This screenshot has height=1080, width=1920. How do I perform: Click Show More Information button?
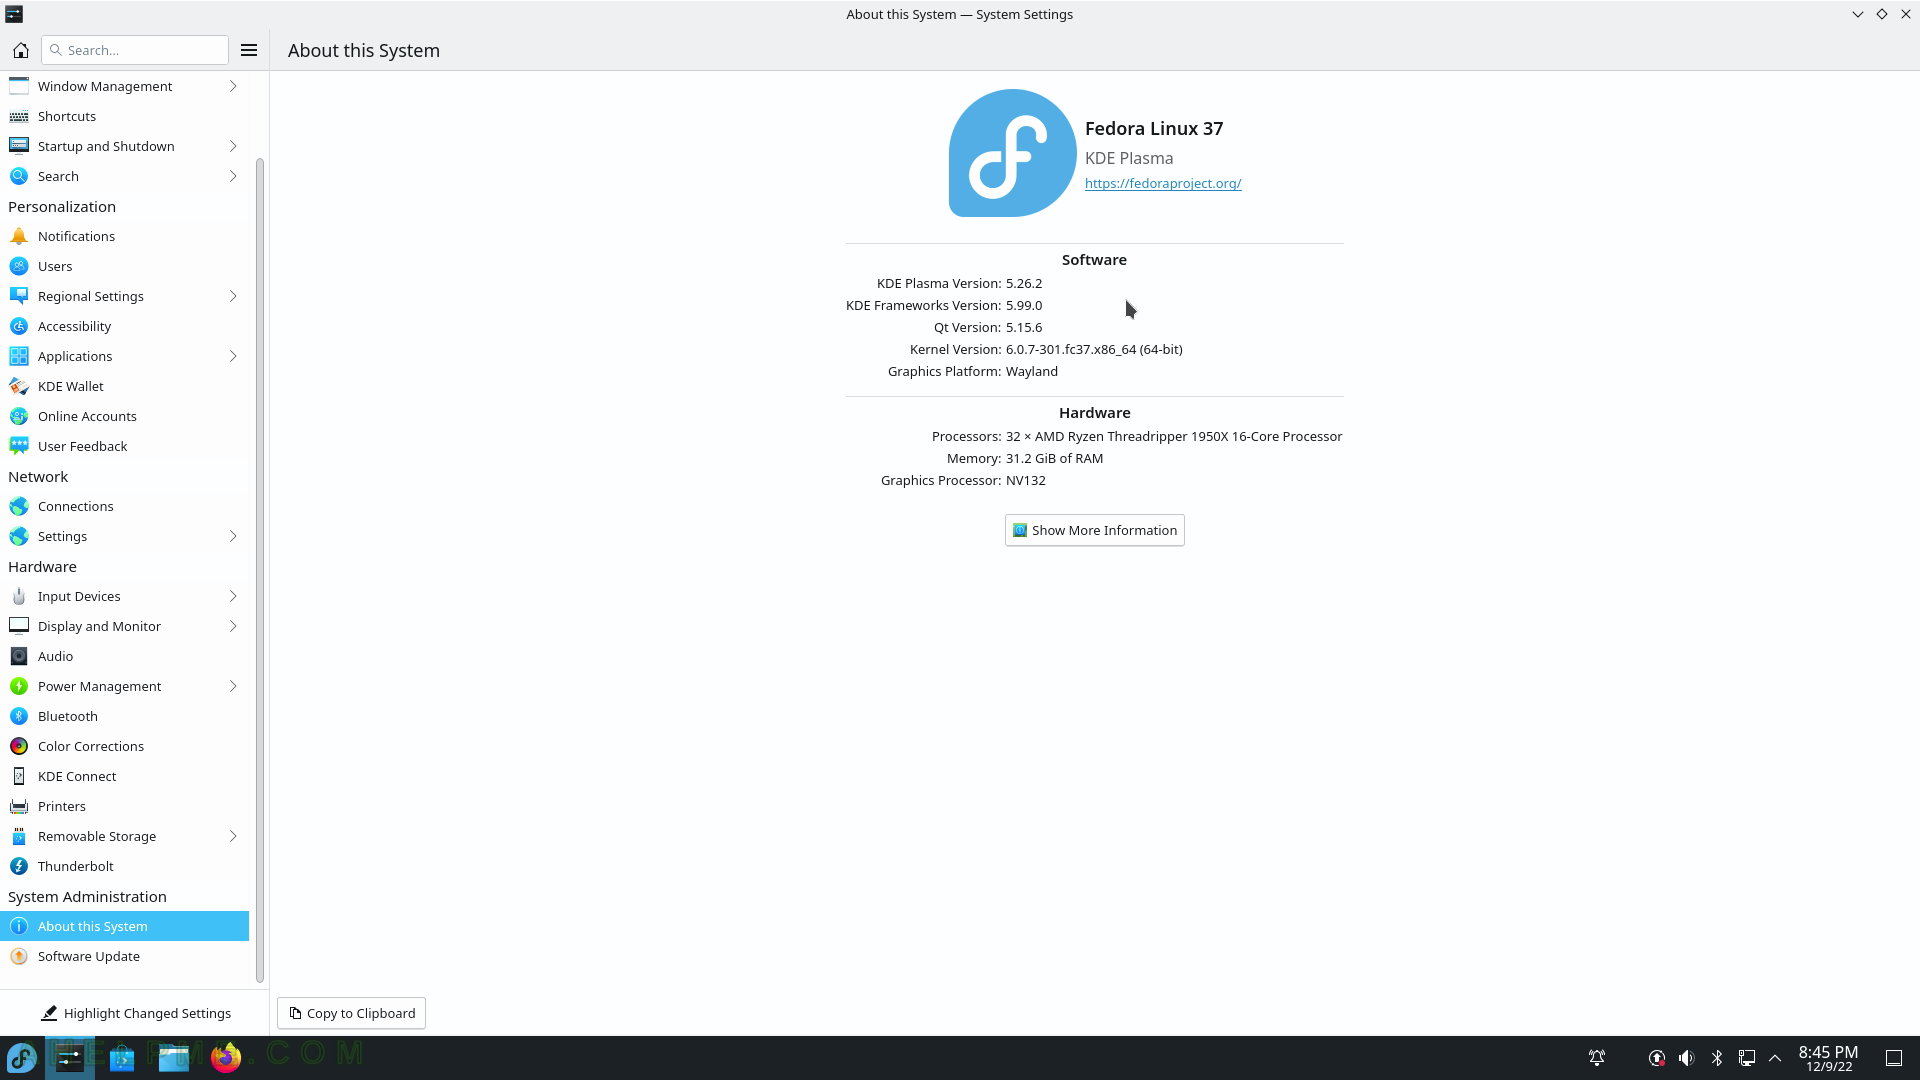(x=1094, y=530)
